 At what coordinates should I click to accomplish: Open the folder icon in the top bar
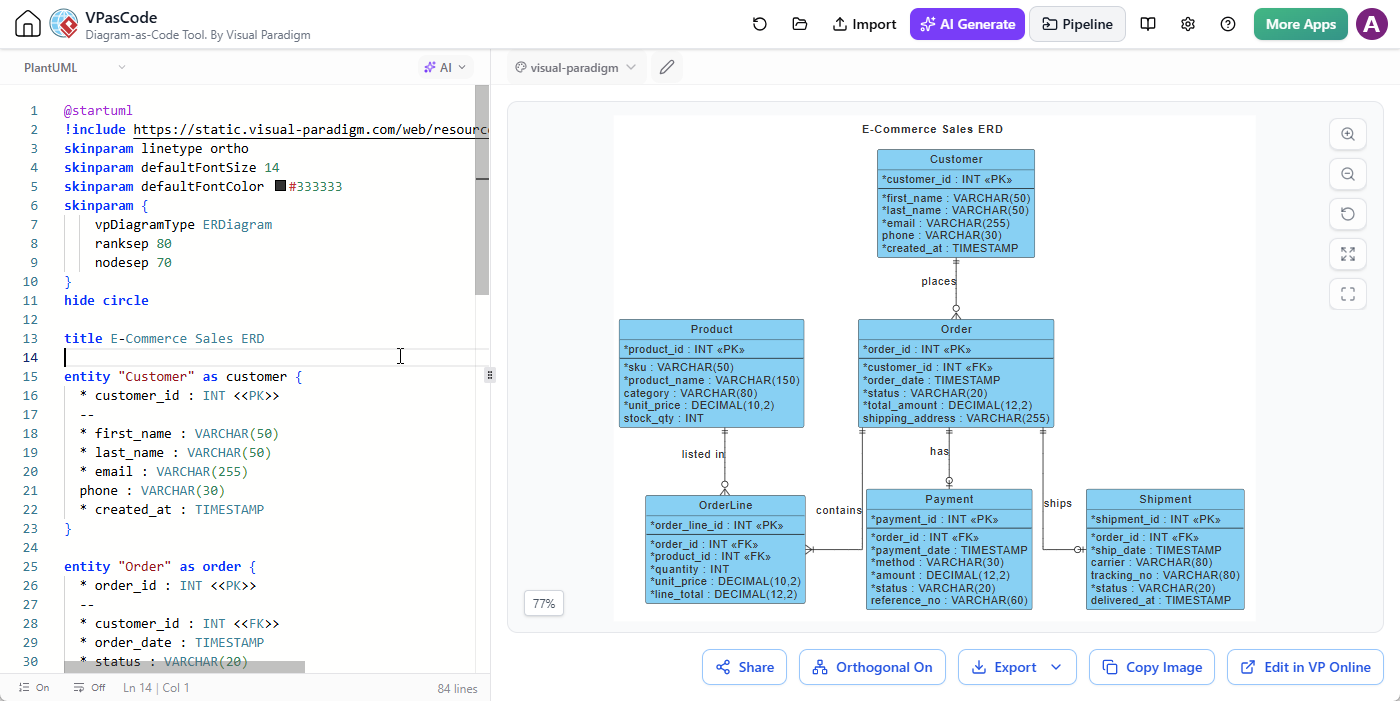pos(799,24)
